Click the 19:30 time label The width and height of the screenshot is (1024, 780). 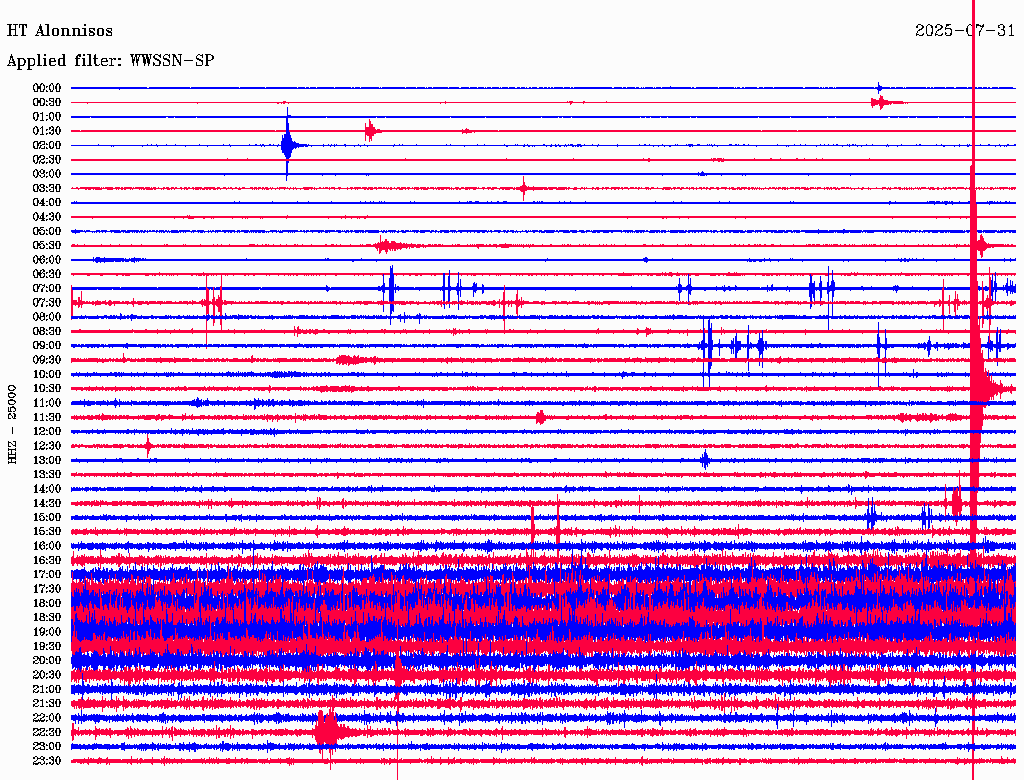click(47, 646)
